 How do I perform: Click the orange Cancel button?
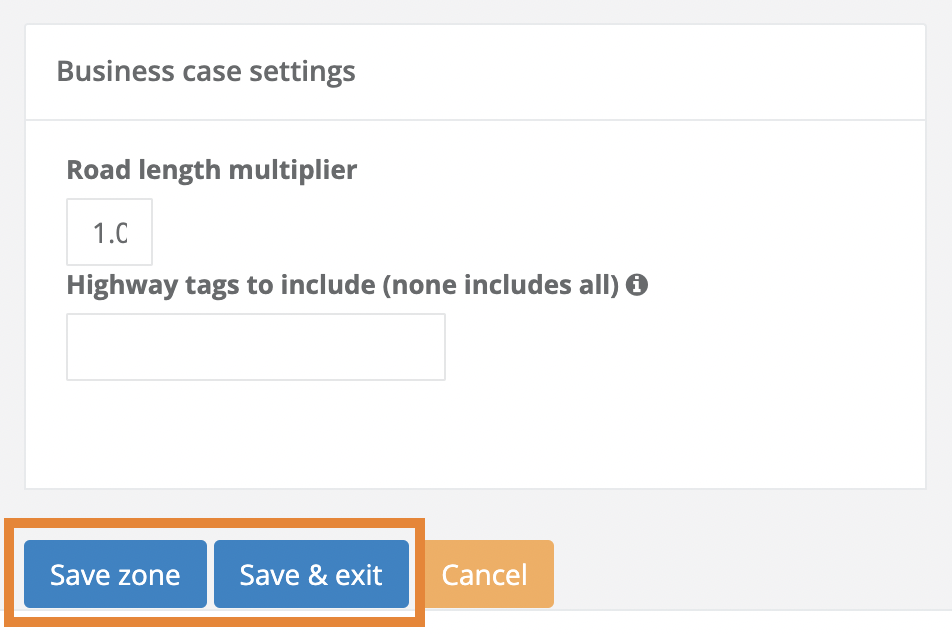tap(484, 574)
